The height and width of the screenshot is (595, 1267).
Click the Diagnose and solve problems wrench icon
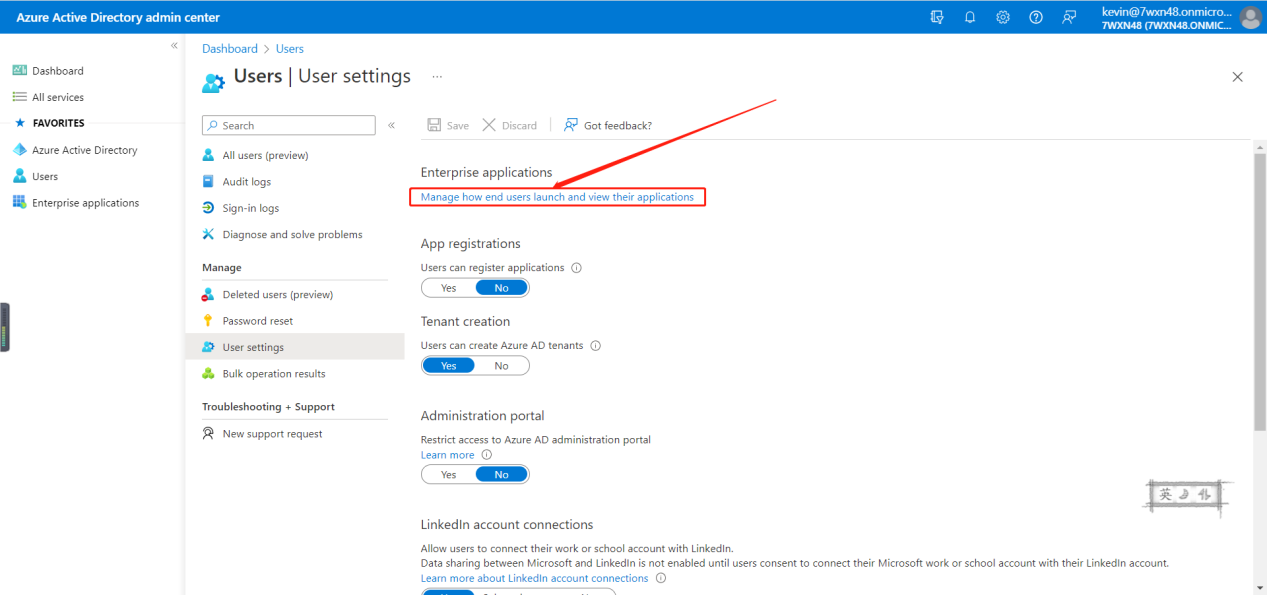208,234
